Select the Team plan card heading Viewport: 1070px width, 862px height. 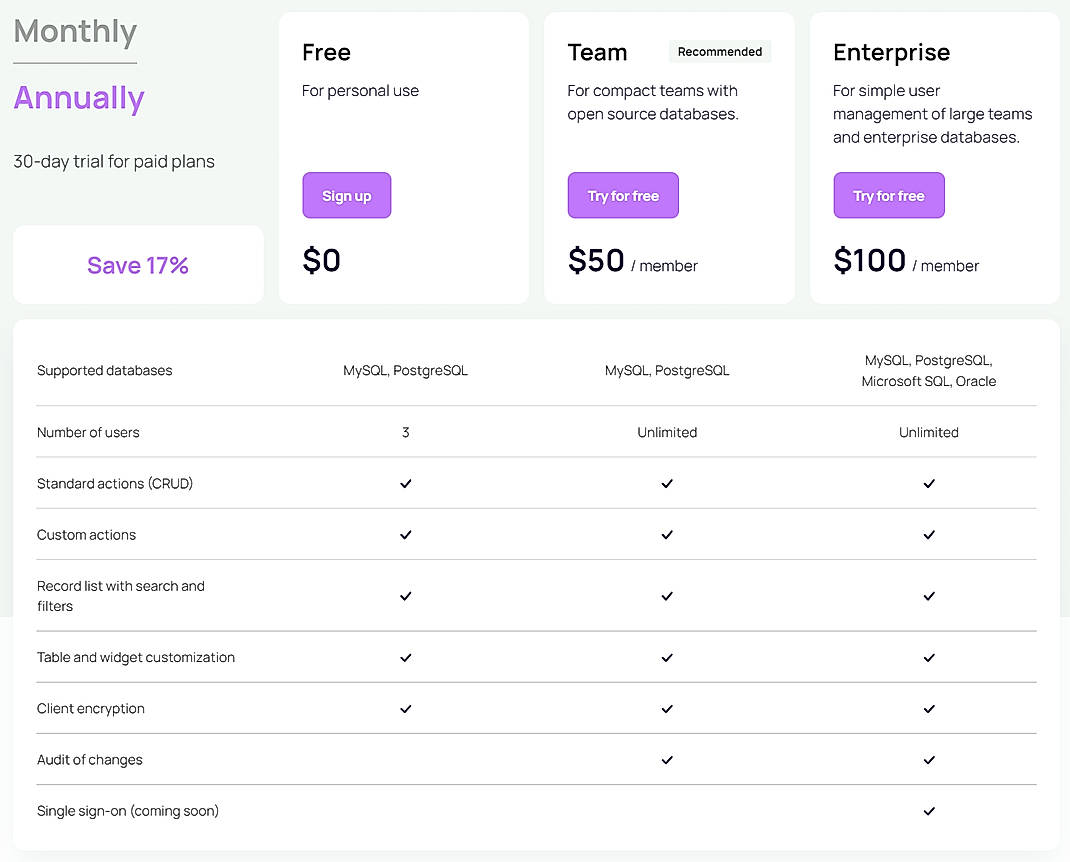[x=597, y=52]
